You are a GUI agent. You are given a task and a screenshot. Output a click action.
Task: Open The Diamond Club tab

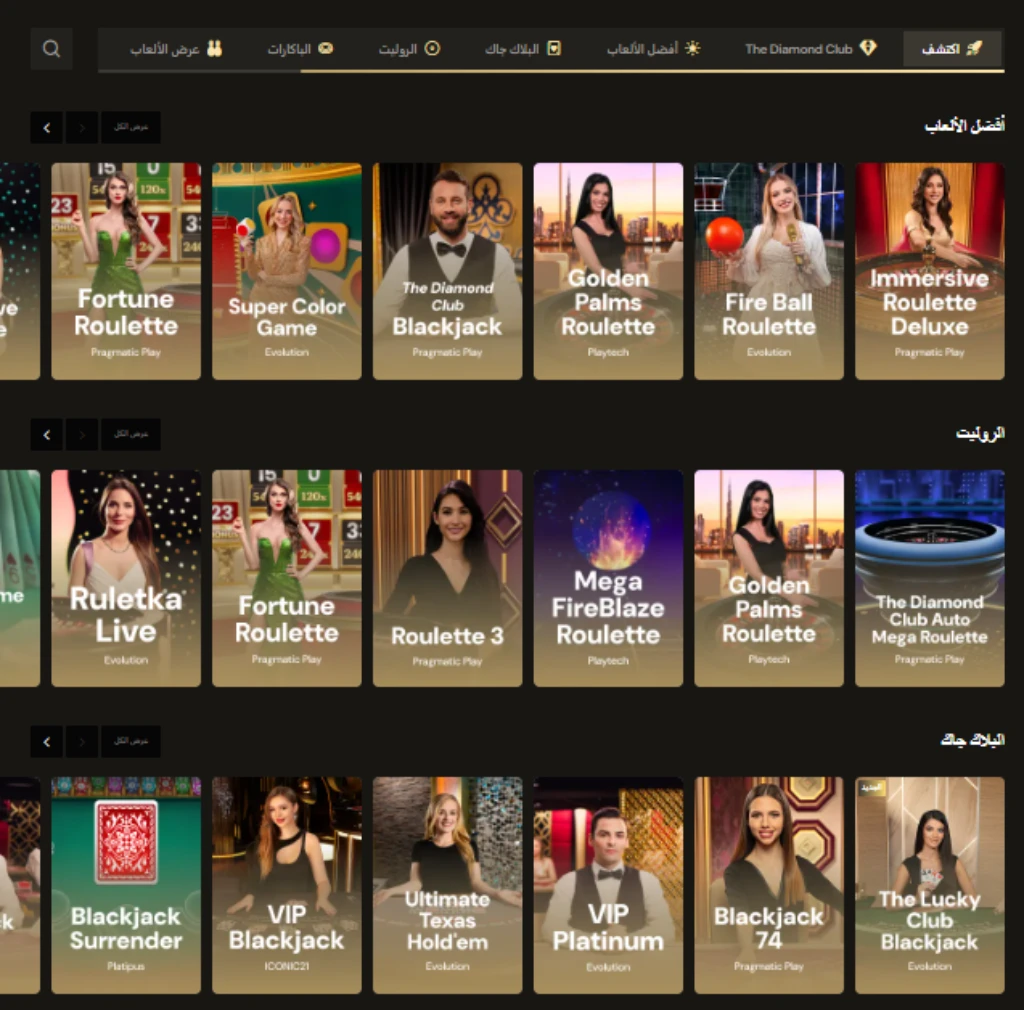tap(810, 49)
